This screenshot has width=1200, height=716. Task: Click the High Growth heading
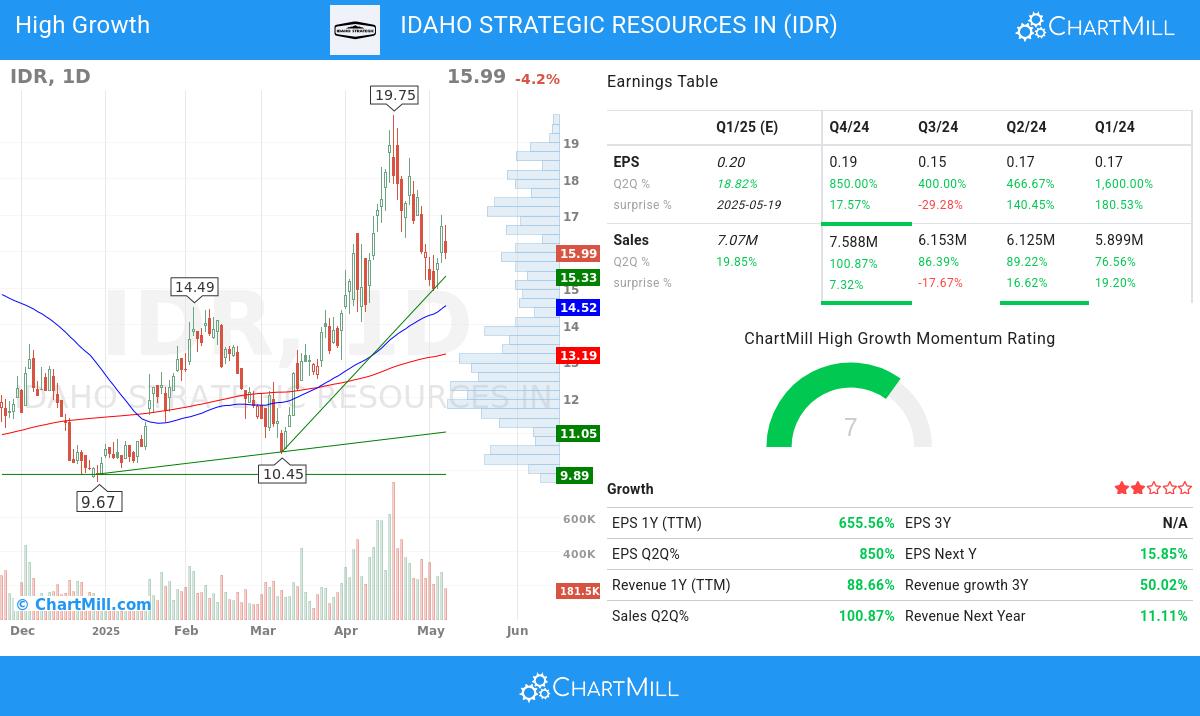pos(83,25)
